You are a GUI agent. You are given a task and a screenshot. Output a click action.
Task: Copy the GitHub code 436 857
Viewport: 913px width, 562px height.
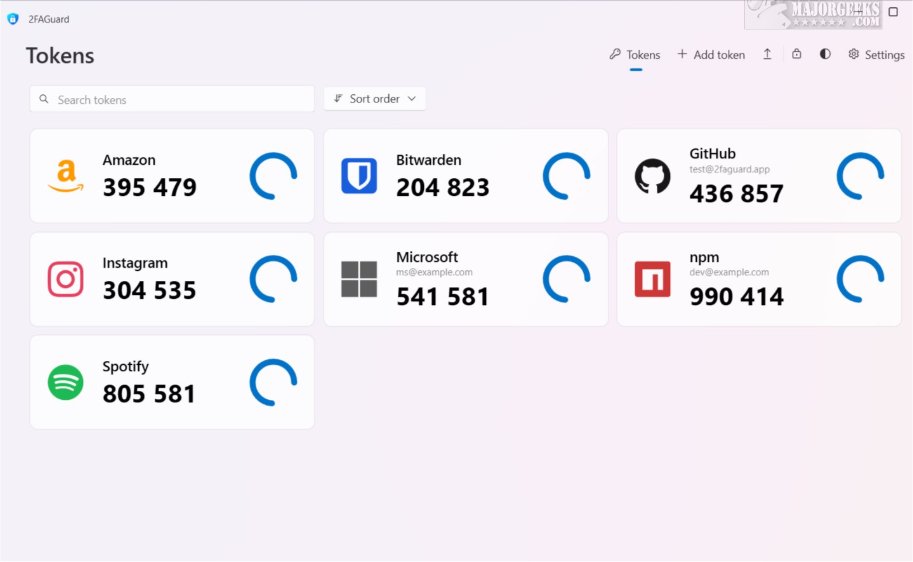coord(737,194)
